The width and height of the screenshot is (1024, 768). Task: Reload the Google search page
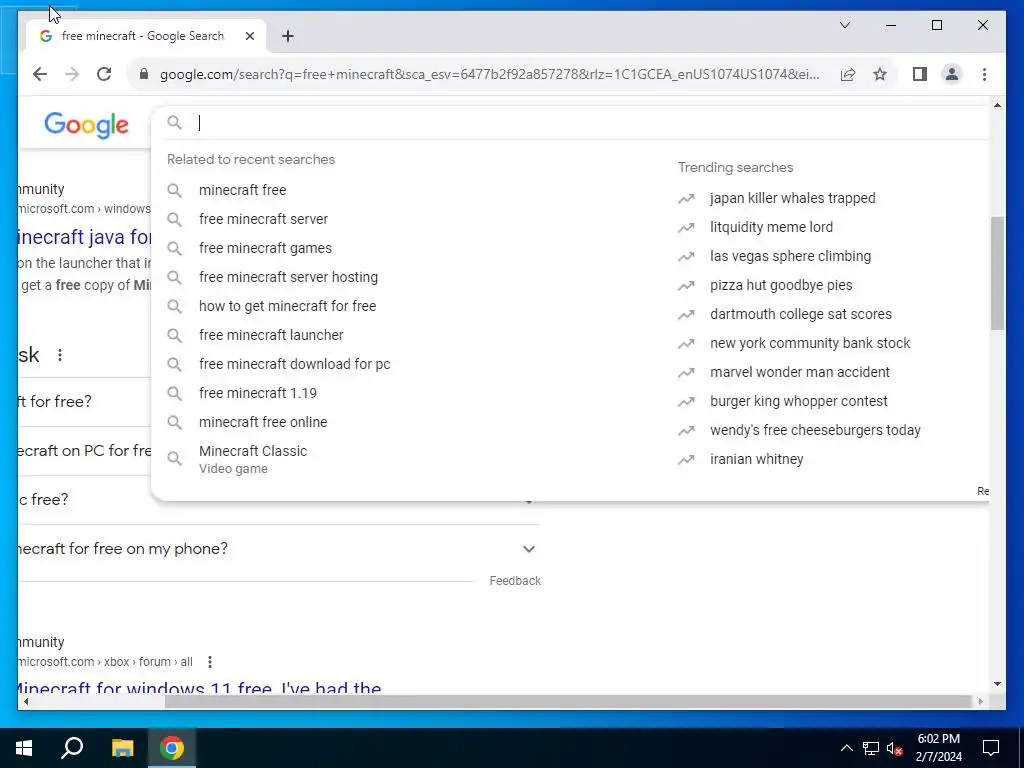coord(104,74)
